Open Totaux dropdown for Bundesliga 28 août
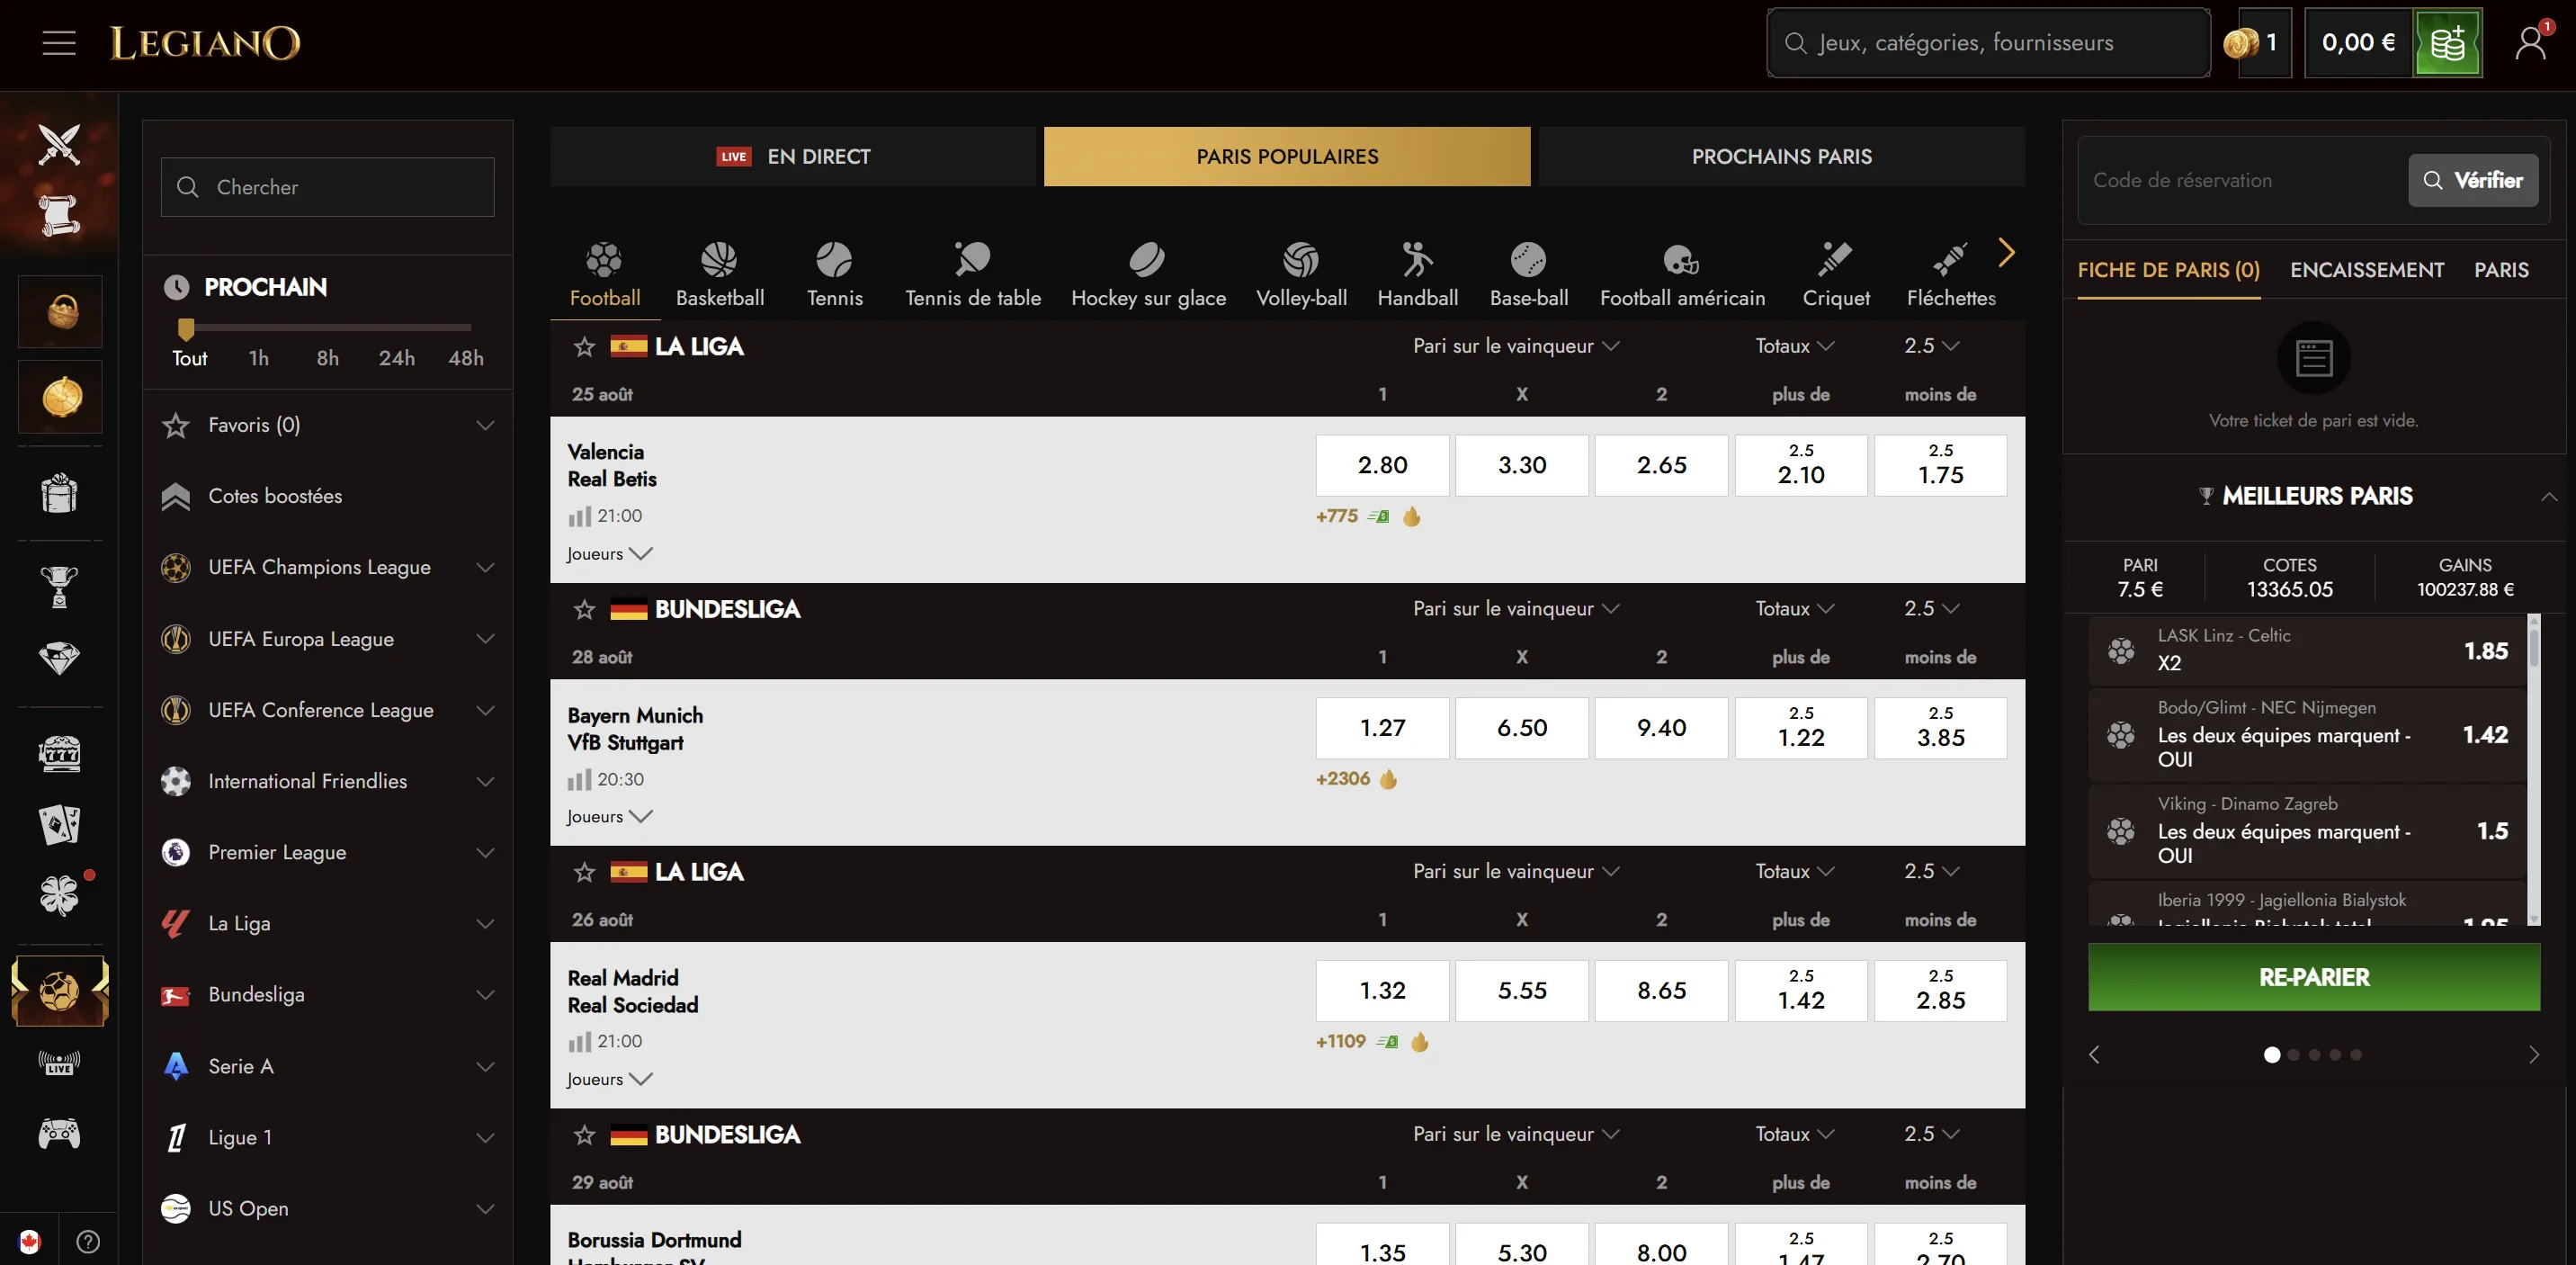Viewport: 2576px width, 1265px height. [x=1794, y=609]
